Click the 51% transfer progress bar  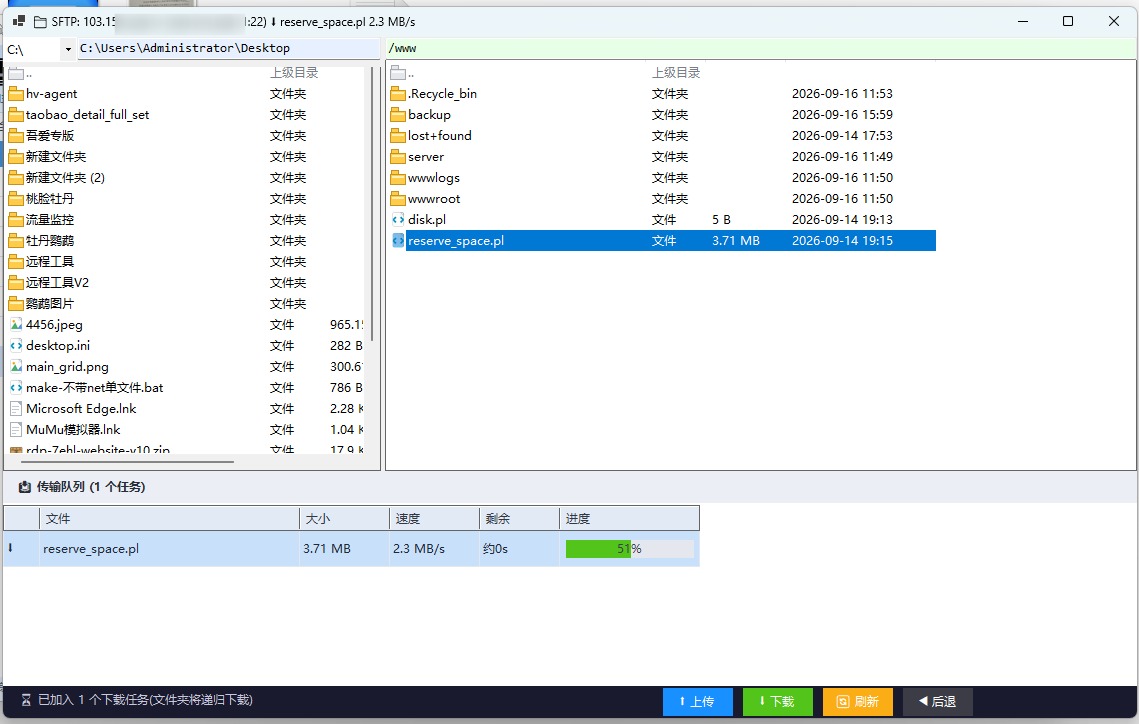(629, 549)
